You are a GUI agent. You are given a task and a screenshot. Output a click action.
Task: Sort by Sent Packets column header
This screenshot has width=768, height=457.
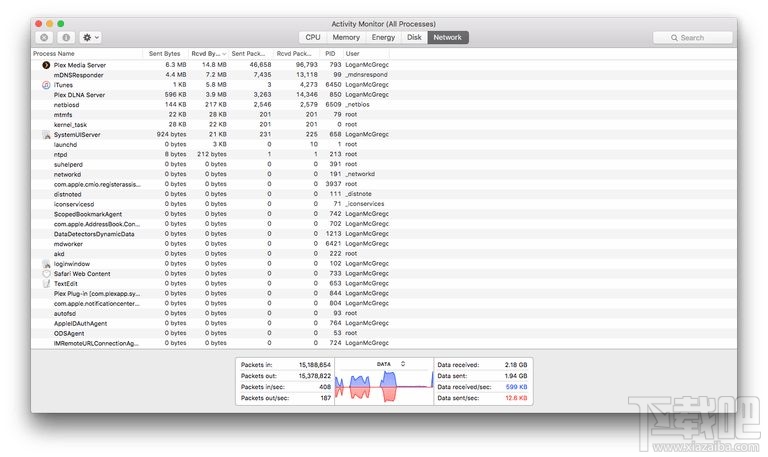point(250,53)
